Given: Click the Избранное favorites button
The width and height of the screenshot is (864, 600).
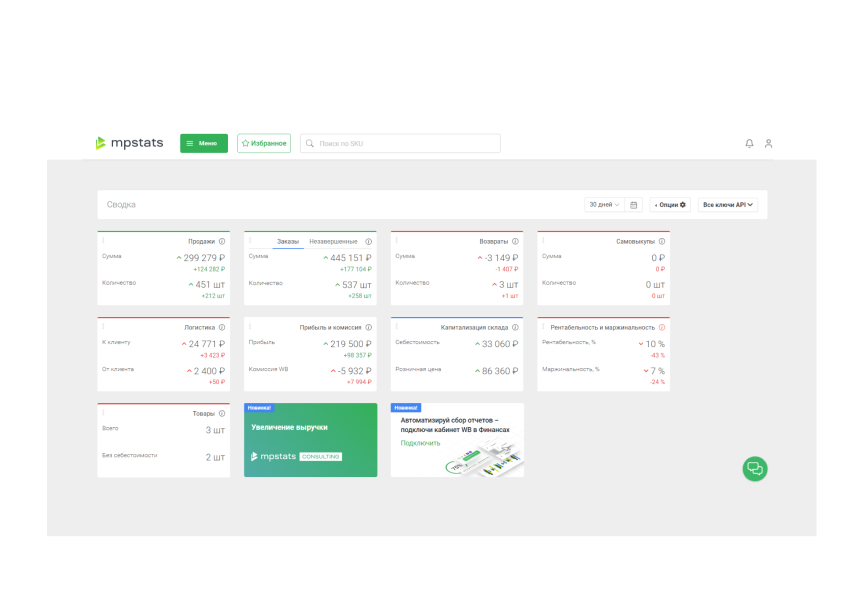Looking at the screenshot, I should coord(264,143).
